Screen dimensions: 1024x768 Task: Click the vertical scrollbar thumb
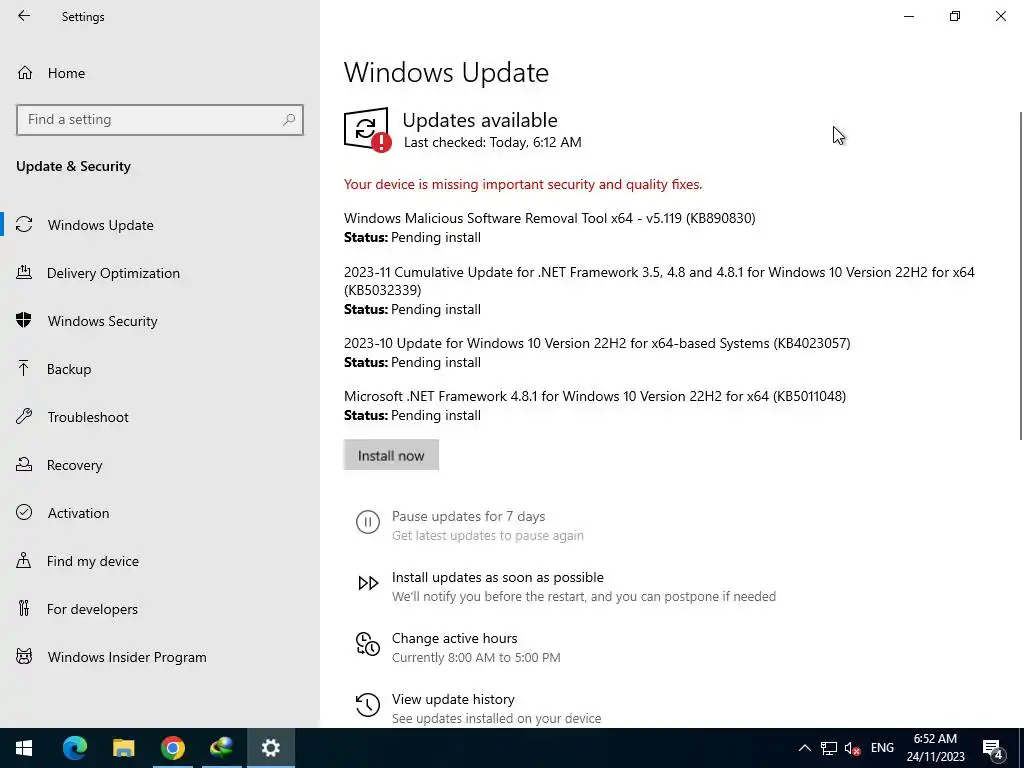[1021, 276]
